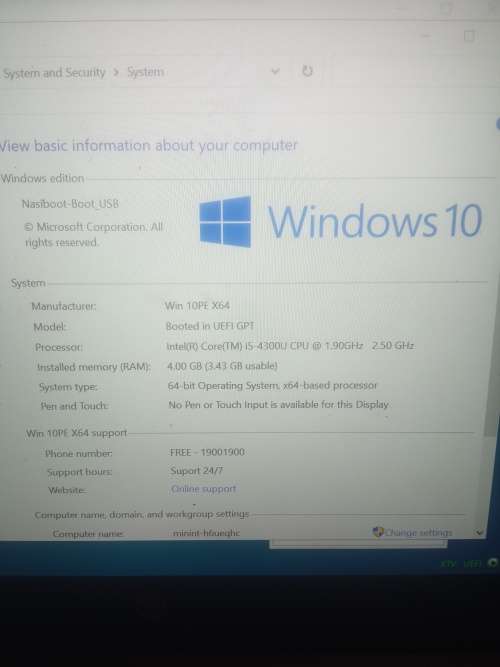
Task: Click the '4.00 GB (3.43 GB usable)' value
Action: coord(222,365)
